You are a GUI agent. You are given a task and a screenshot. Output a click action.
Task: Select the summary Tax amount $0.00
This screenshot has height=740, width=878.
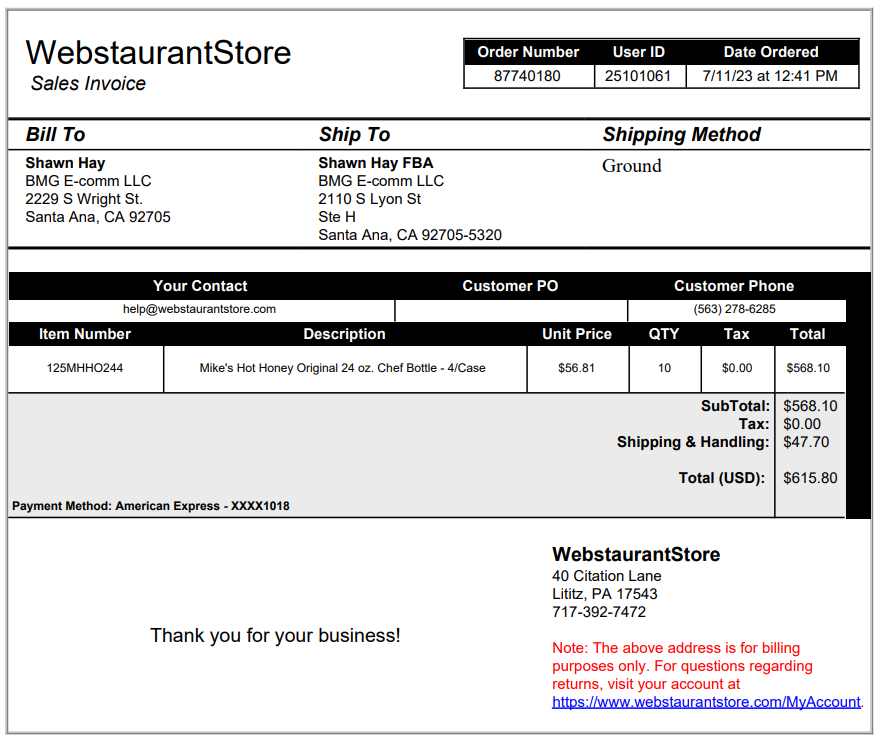802,424
